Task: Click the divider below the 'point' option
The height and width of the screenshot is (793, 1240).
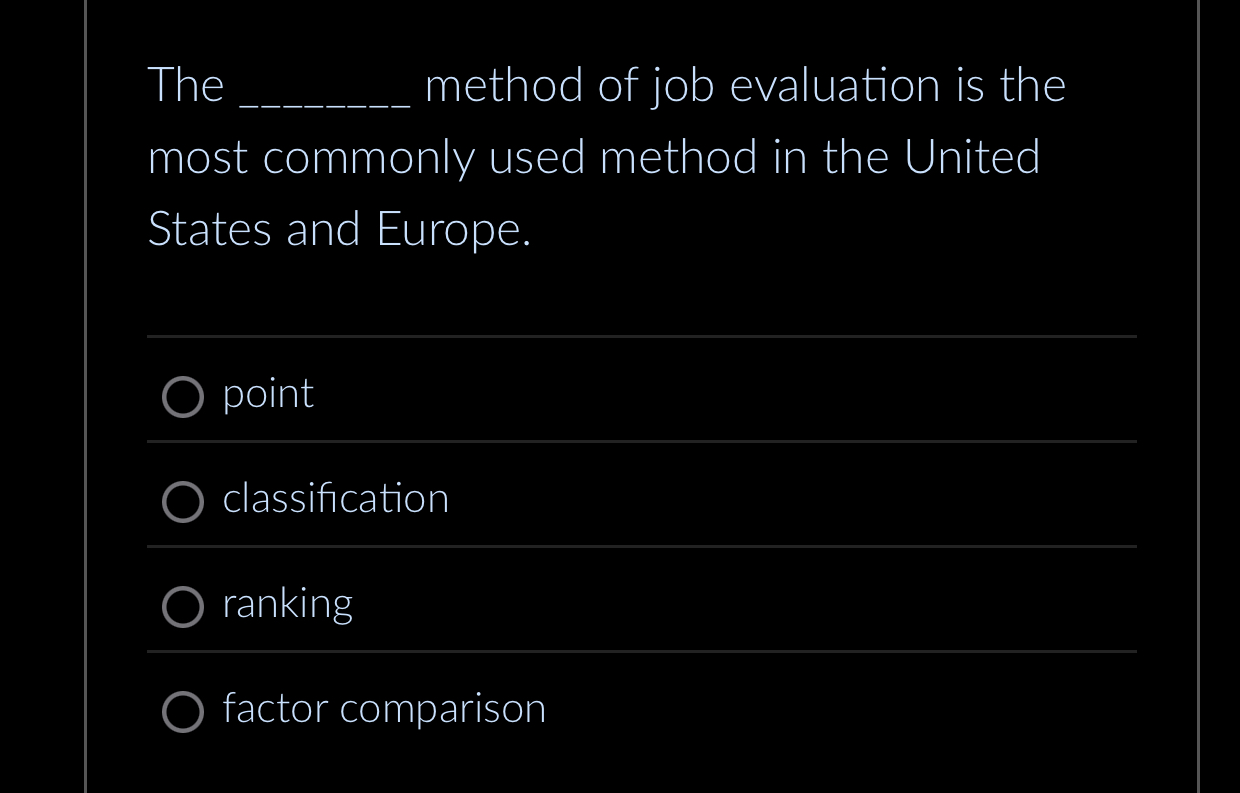Action: point(640,441)
